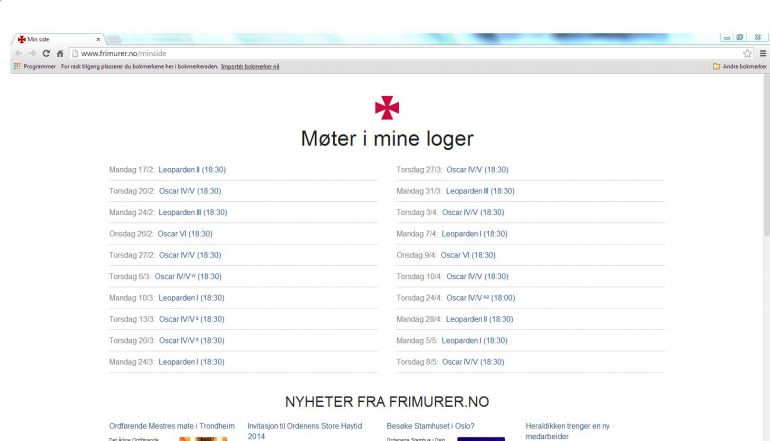Open Oscar IV/V meeting on Torsdag 3/4
Screen dimensions: 770x441
tap(473, 213)
